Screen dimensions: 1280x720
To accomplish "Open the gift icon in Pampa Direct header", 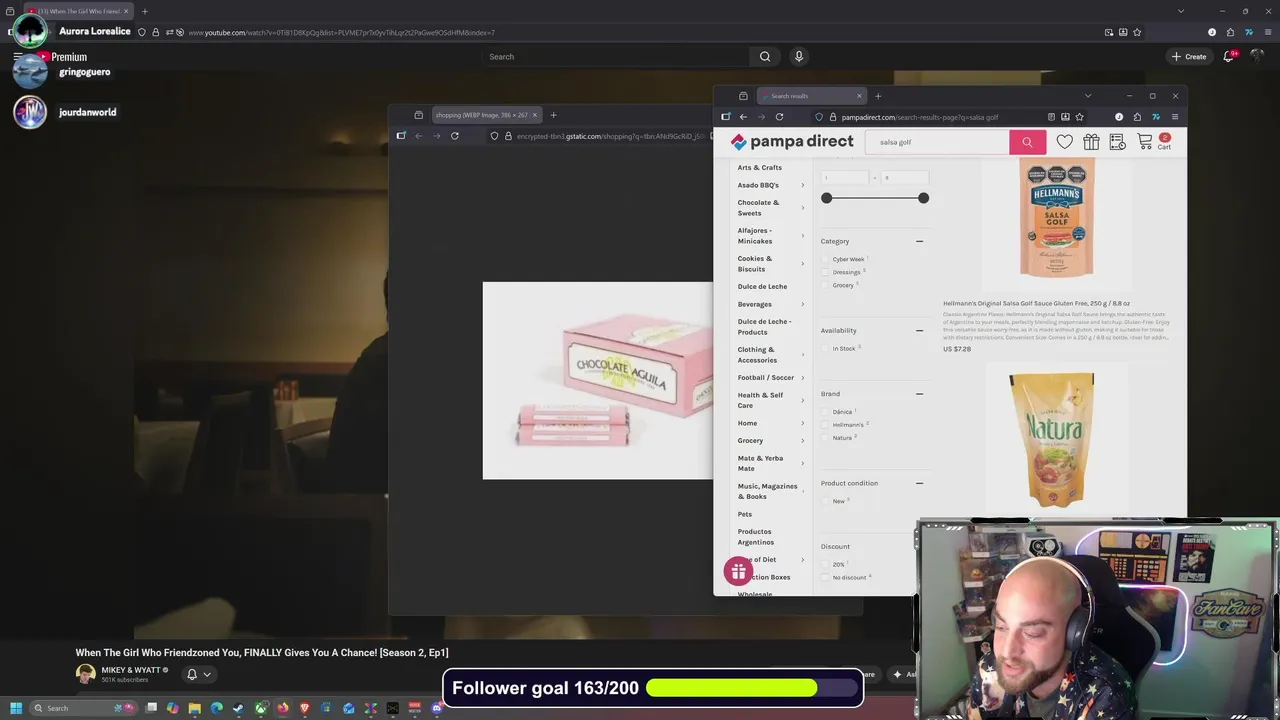I will coord(1091,142).
